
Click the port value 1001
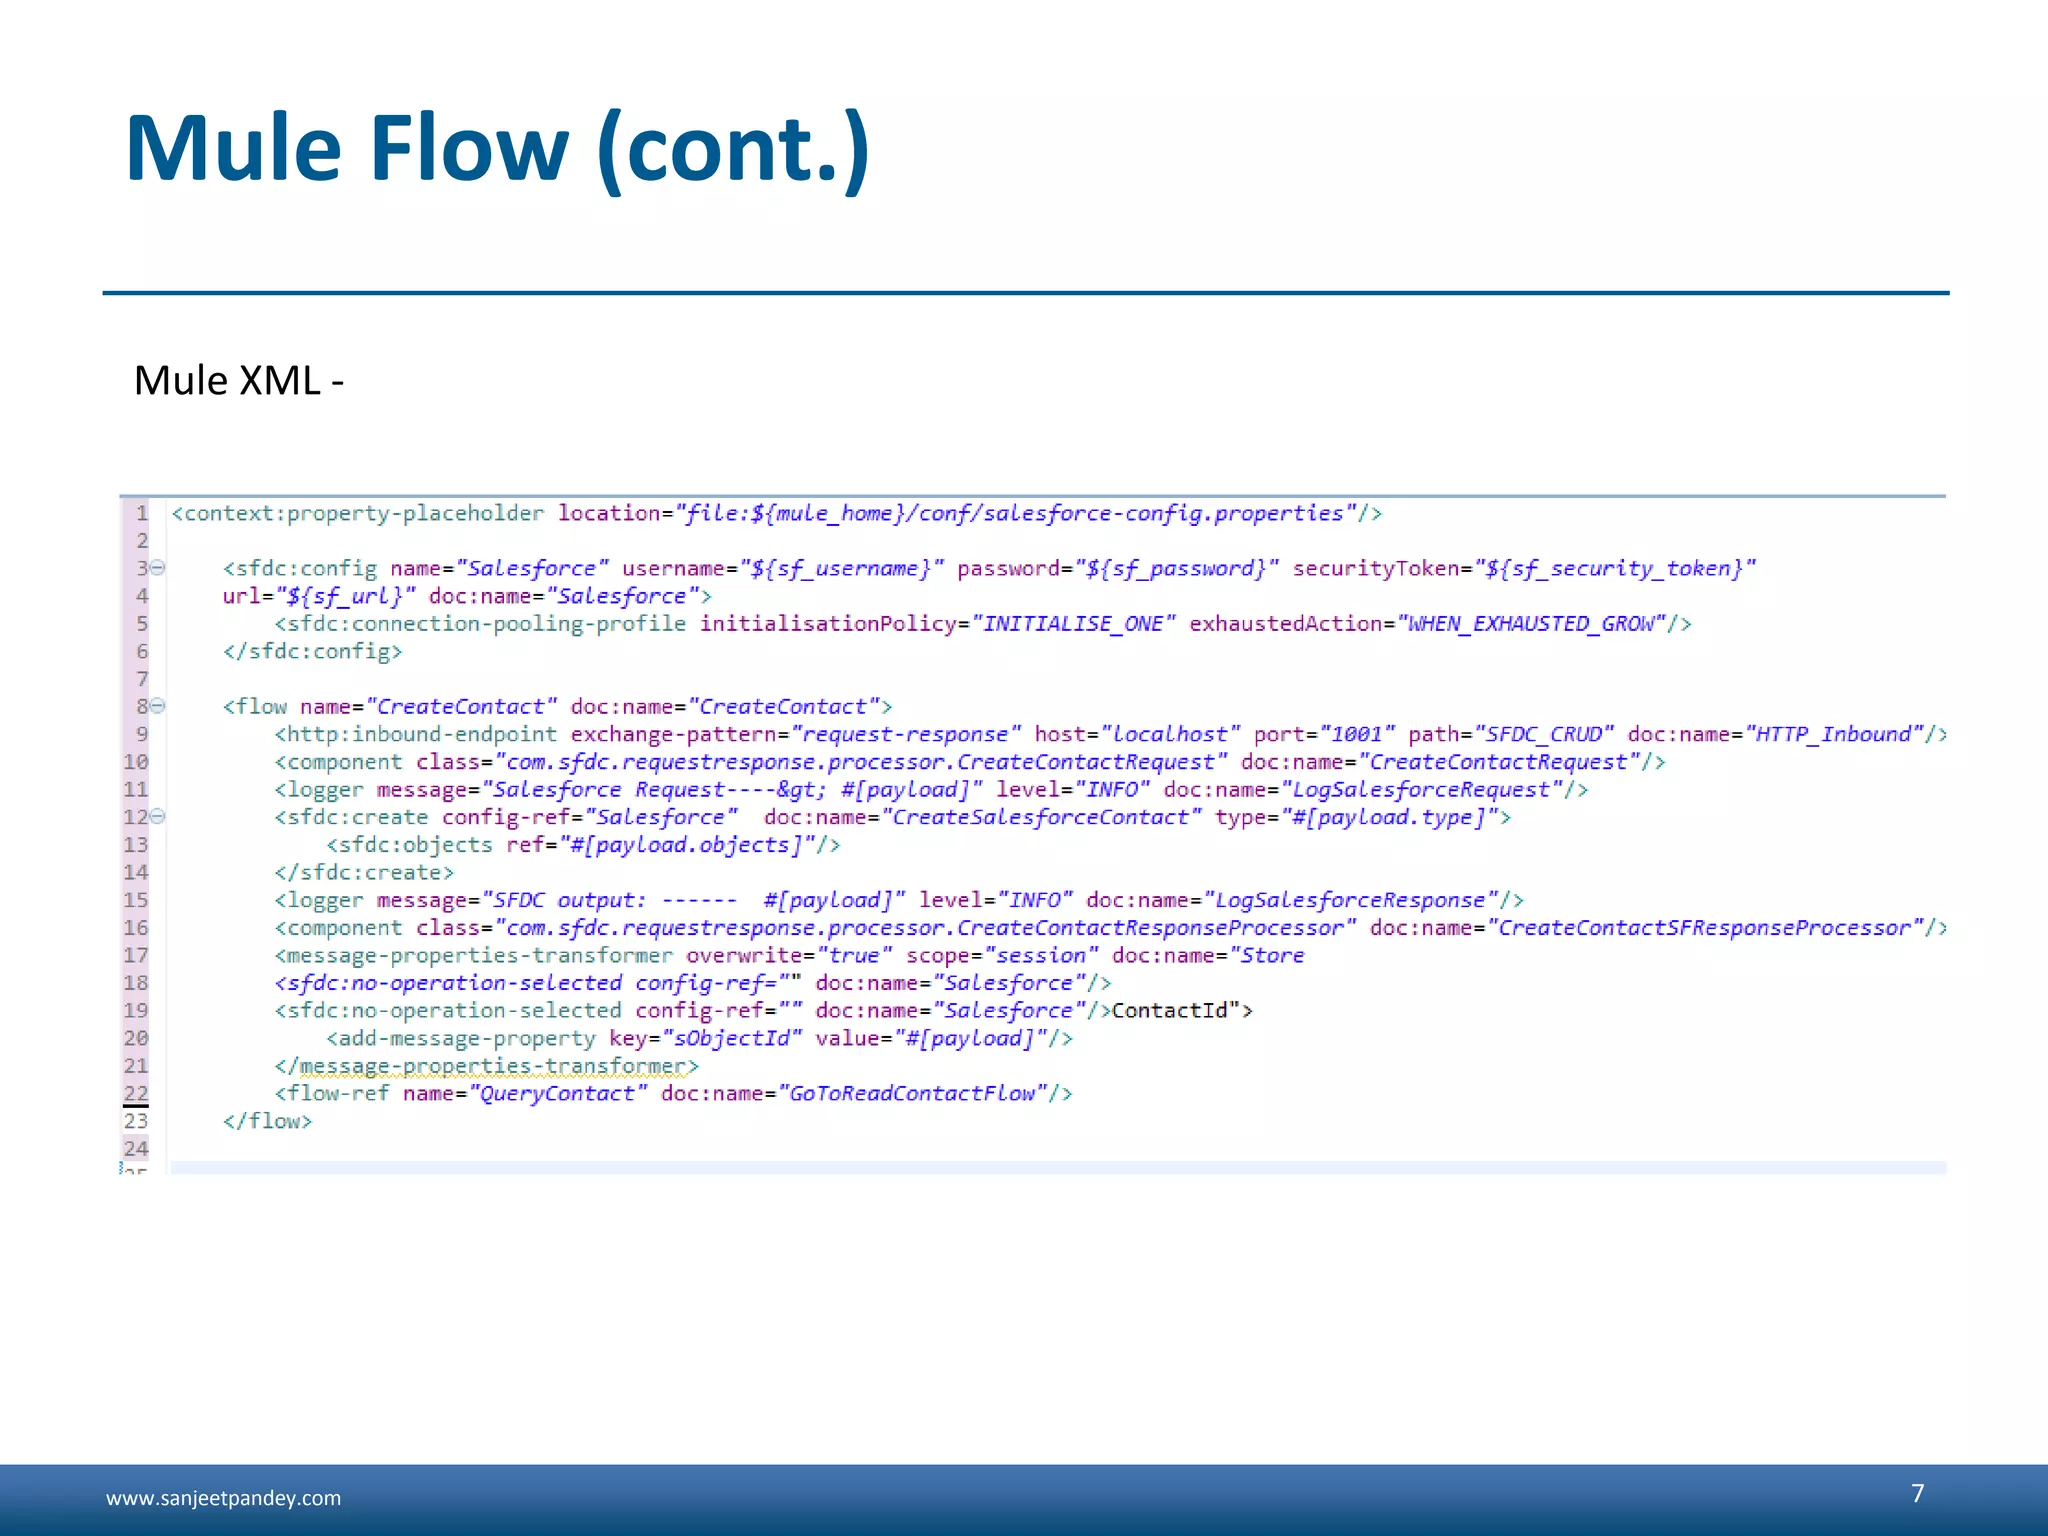[1357, 734]
